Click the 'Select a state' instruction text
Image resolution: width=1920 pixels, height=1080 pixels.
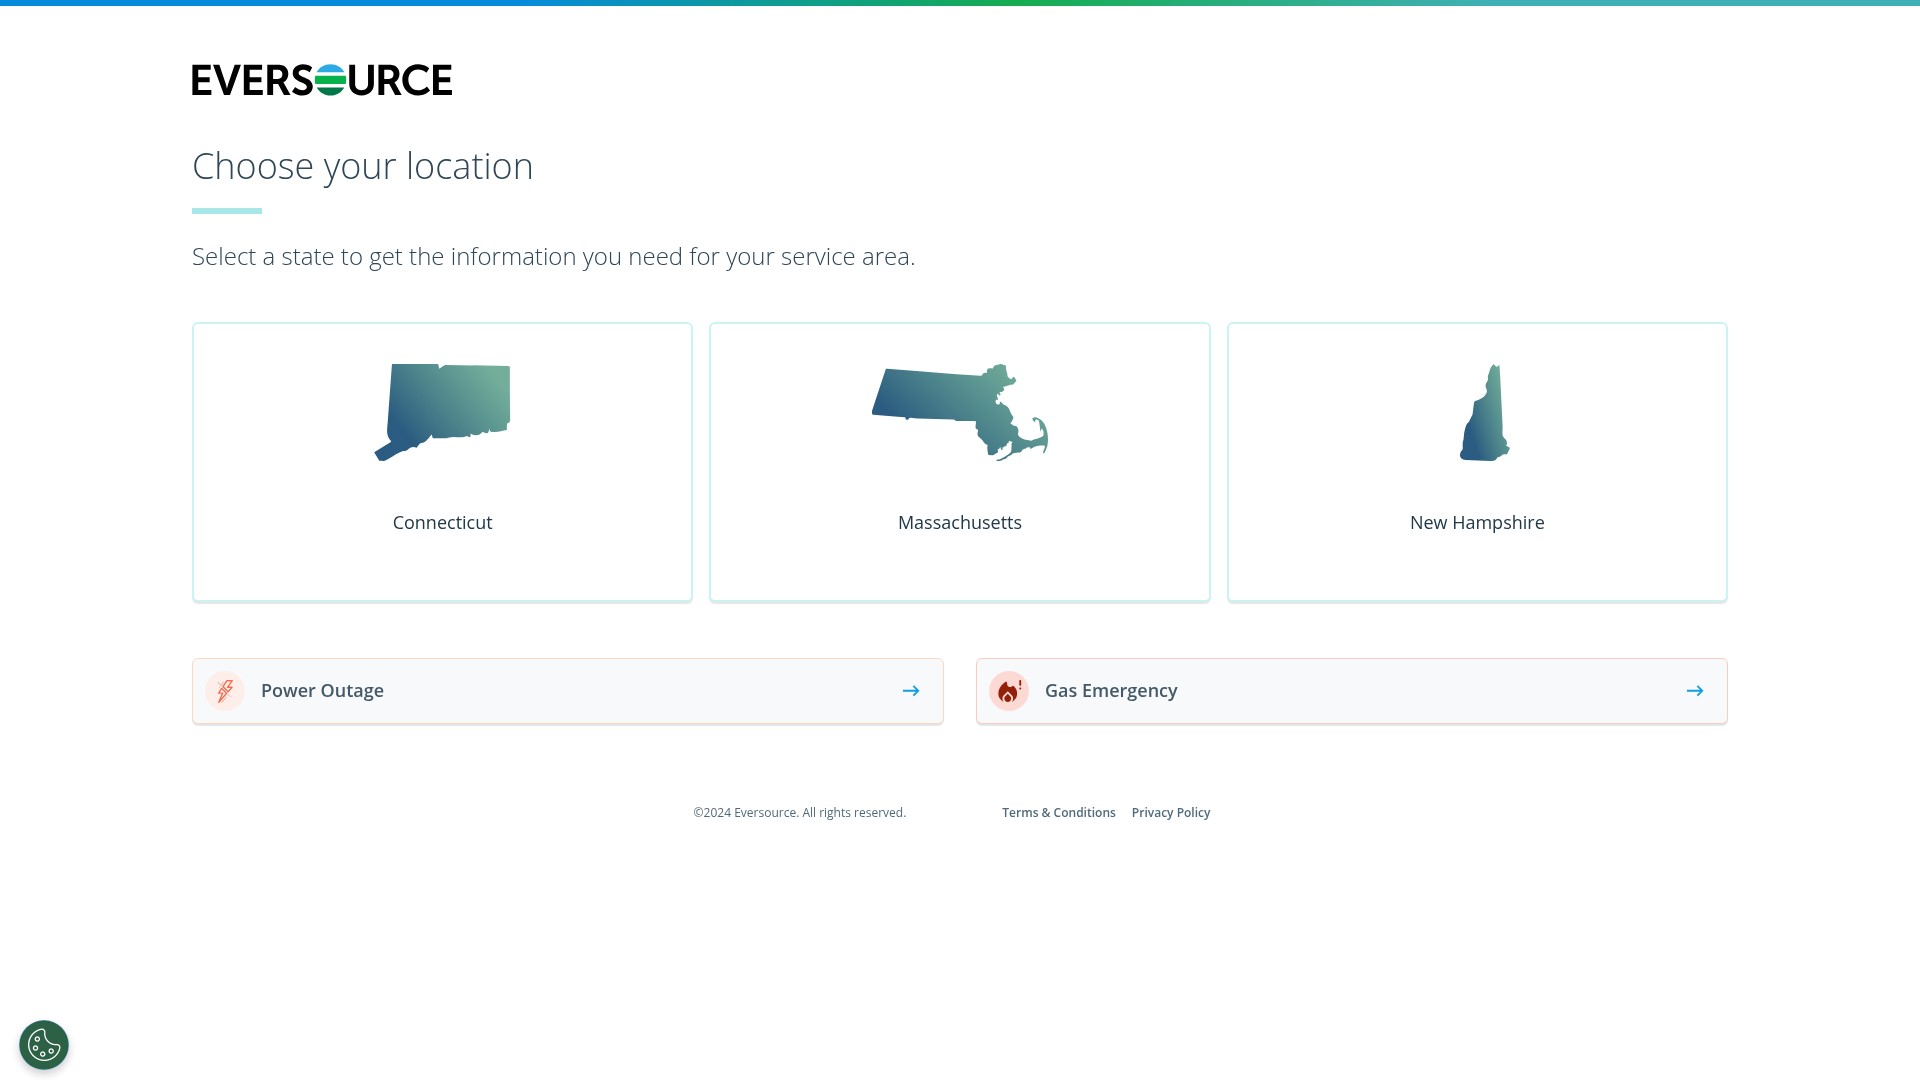coord(554,257)
